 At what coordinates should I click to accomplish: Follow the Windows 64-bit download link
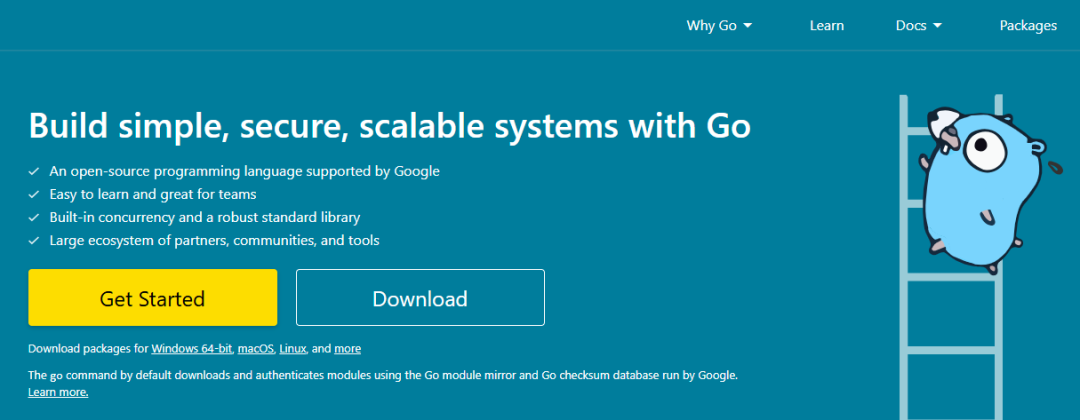coord(192,348)
